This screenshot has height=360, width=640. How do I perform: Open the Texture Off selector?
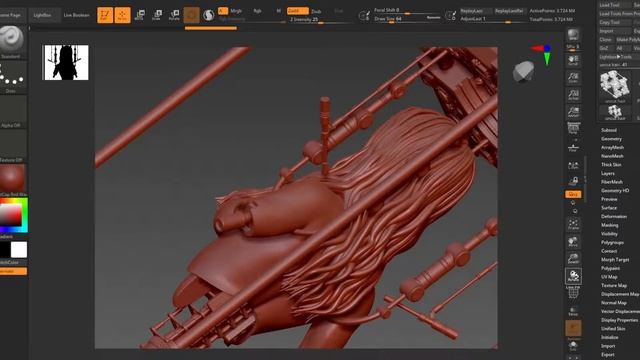[x=12, y=147]
